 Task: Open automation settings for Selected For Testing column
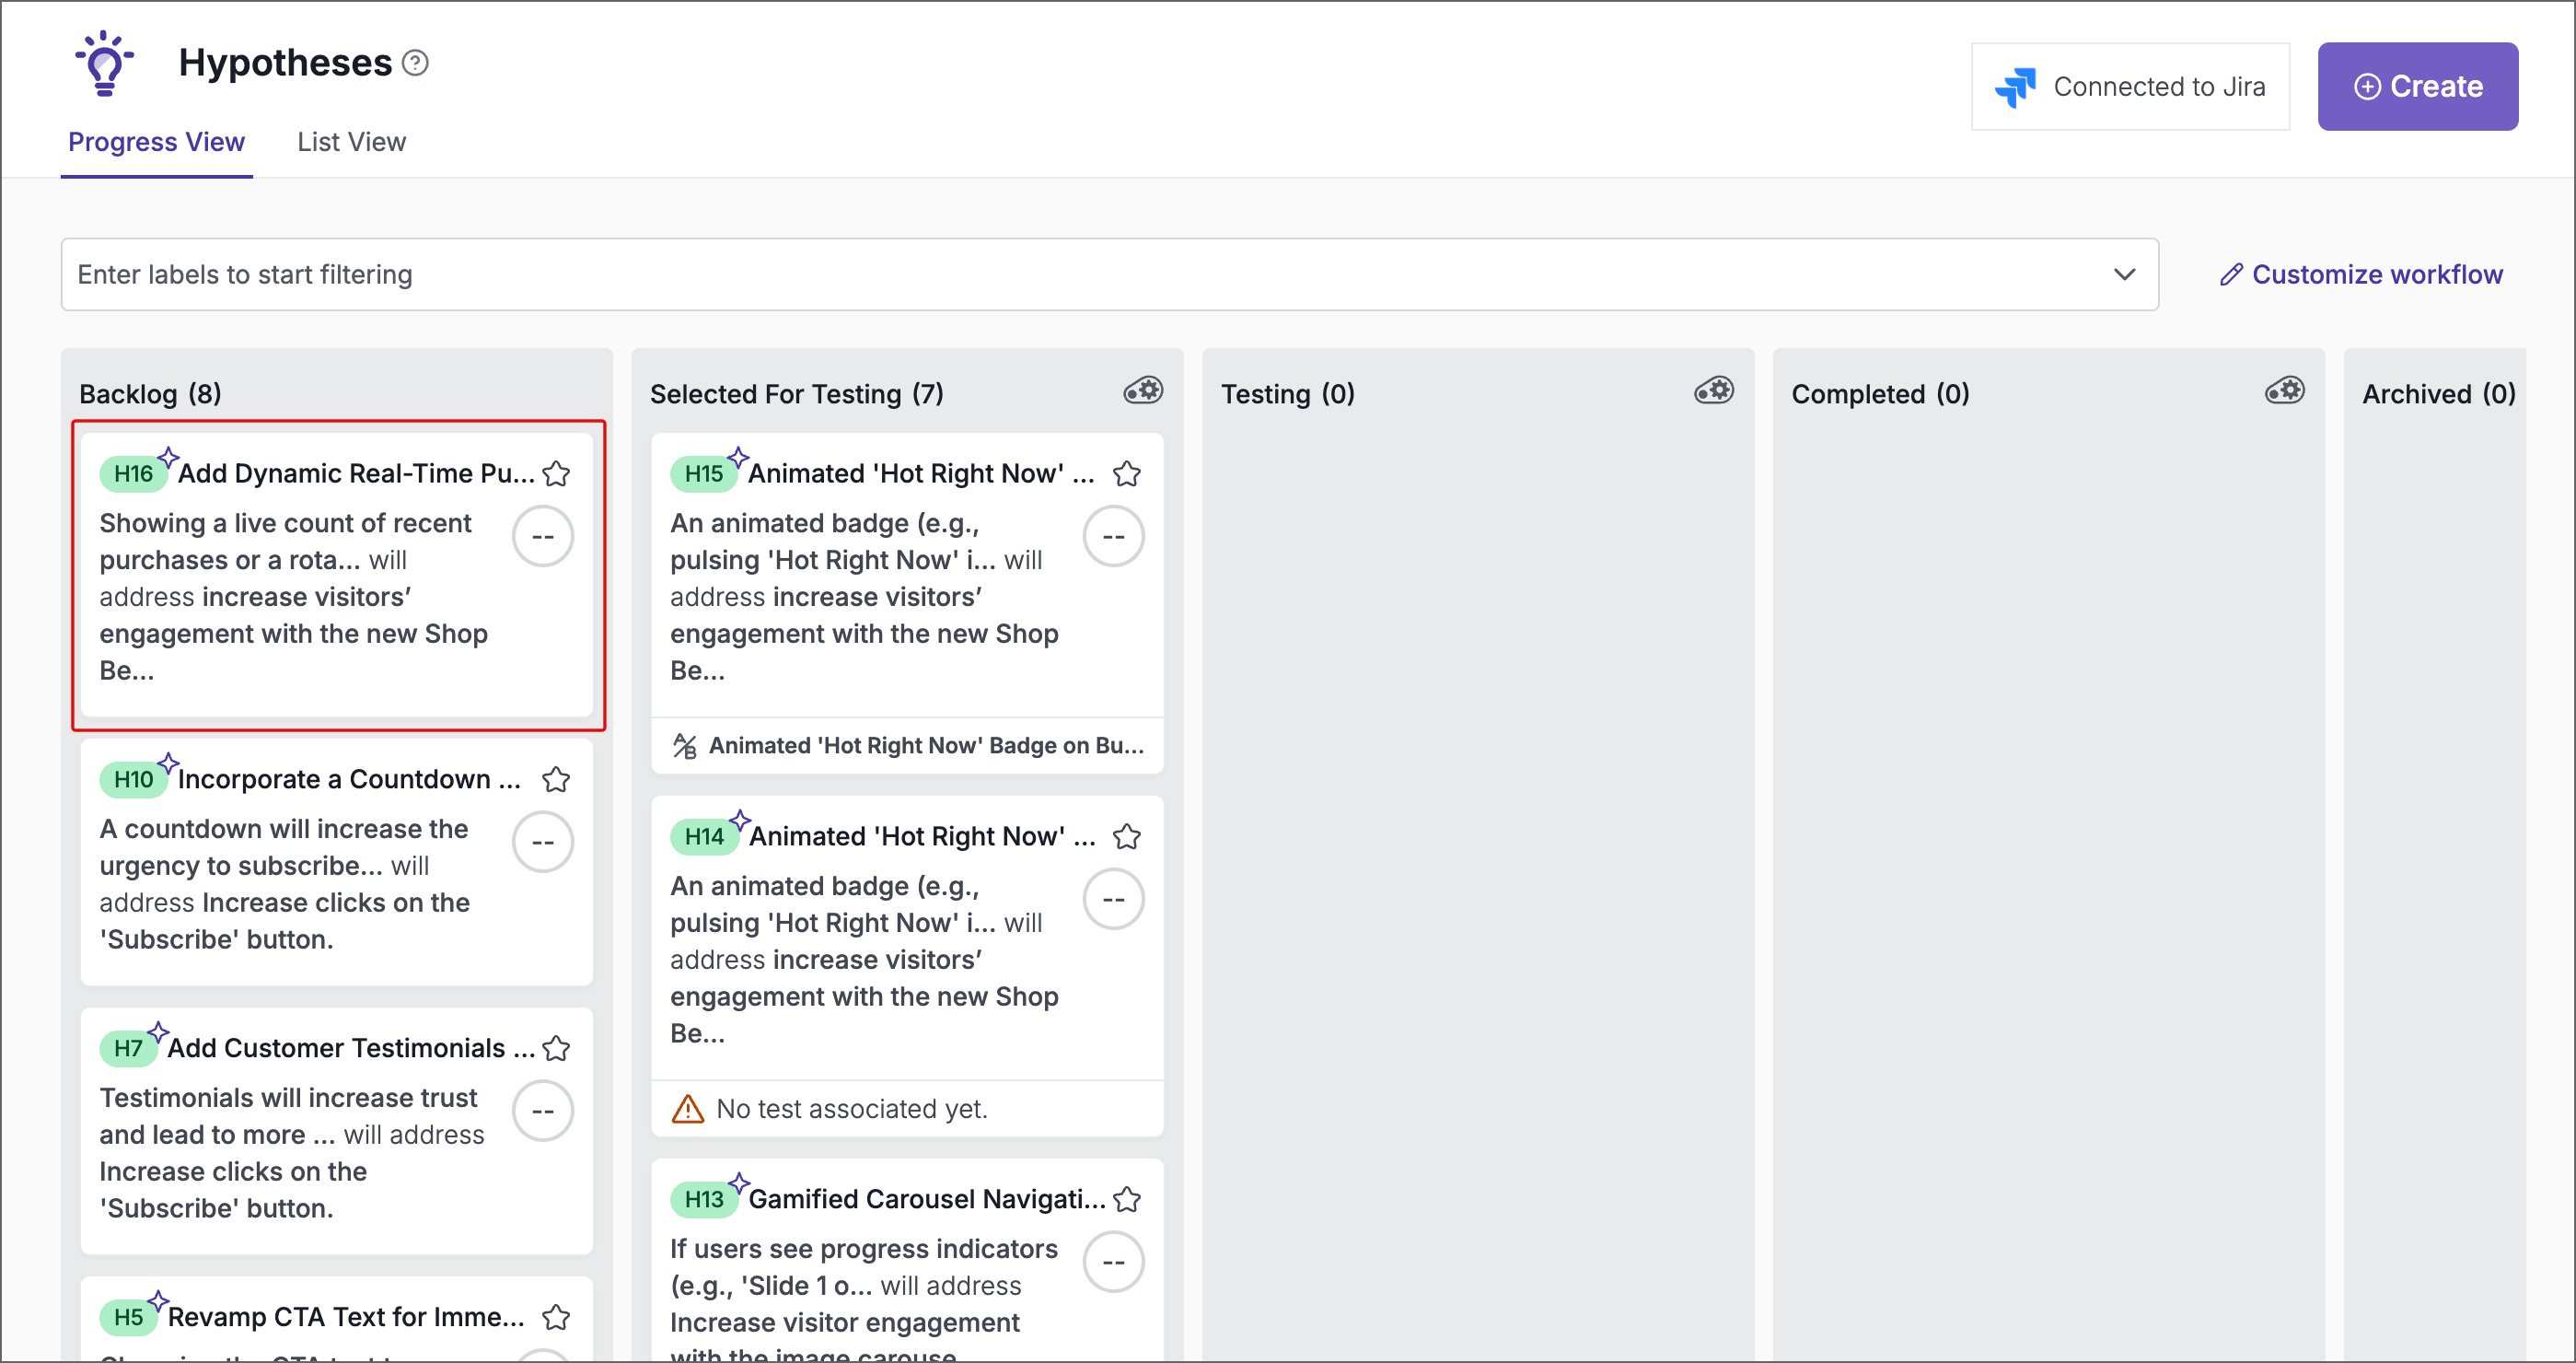click(x=1143, y=391)
